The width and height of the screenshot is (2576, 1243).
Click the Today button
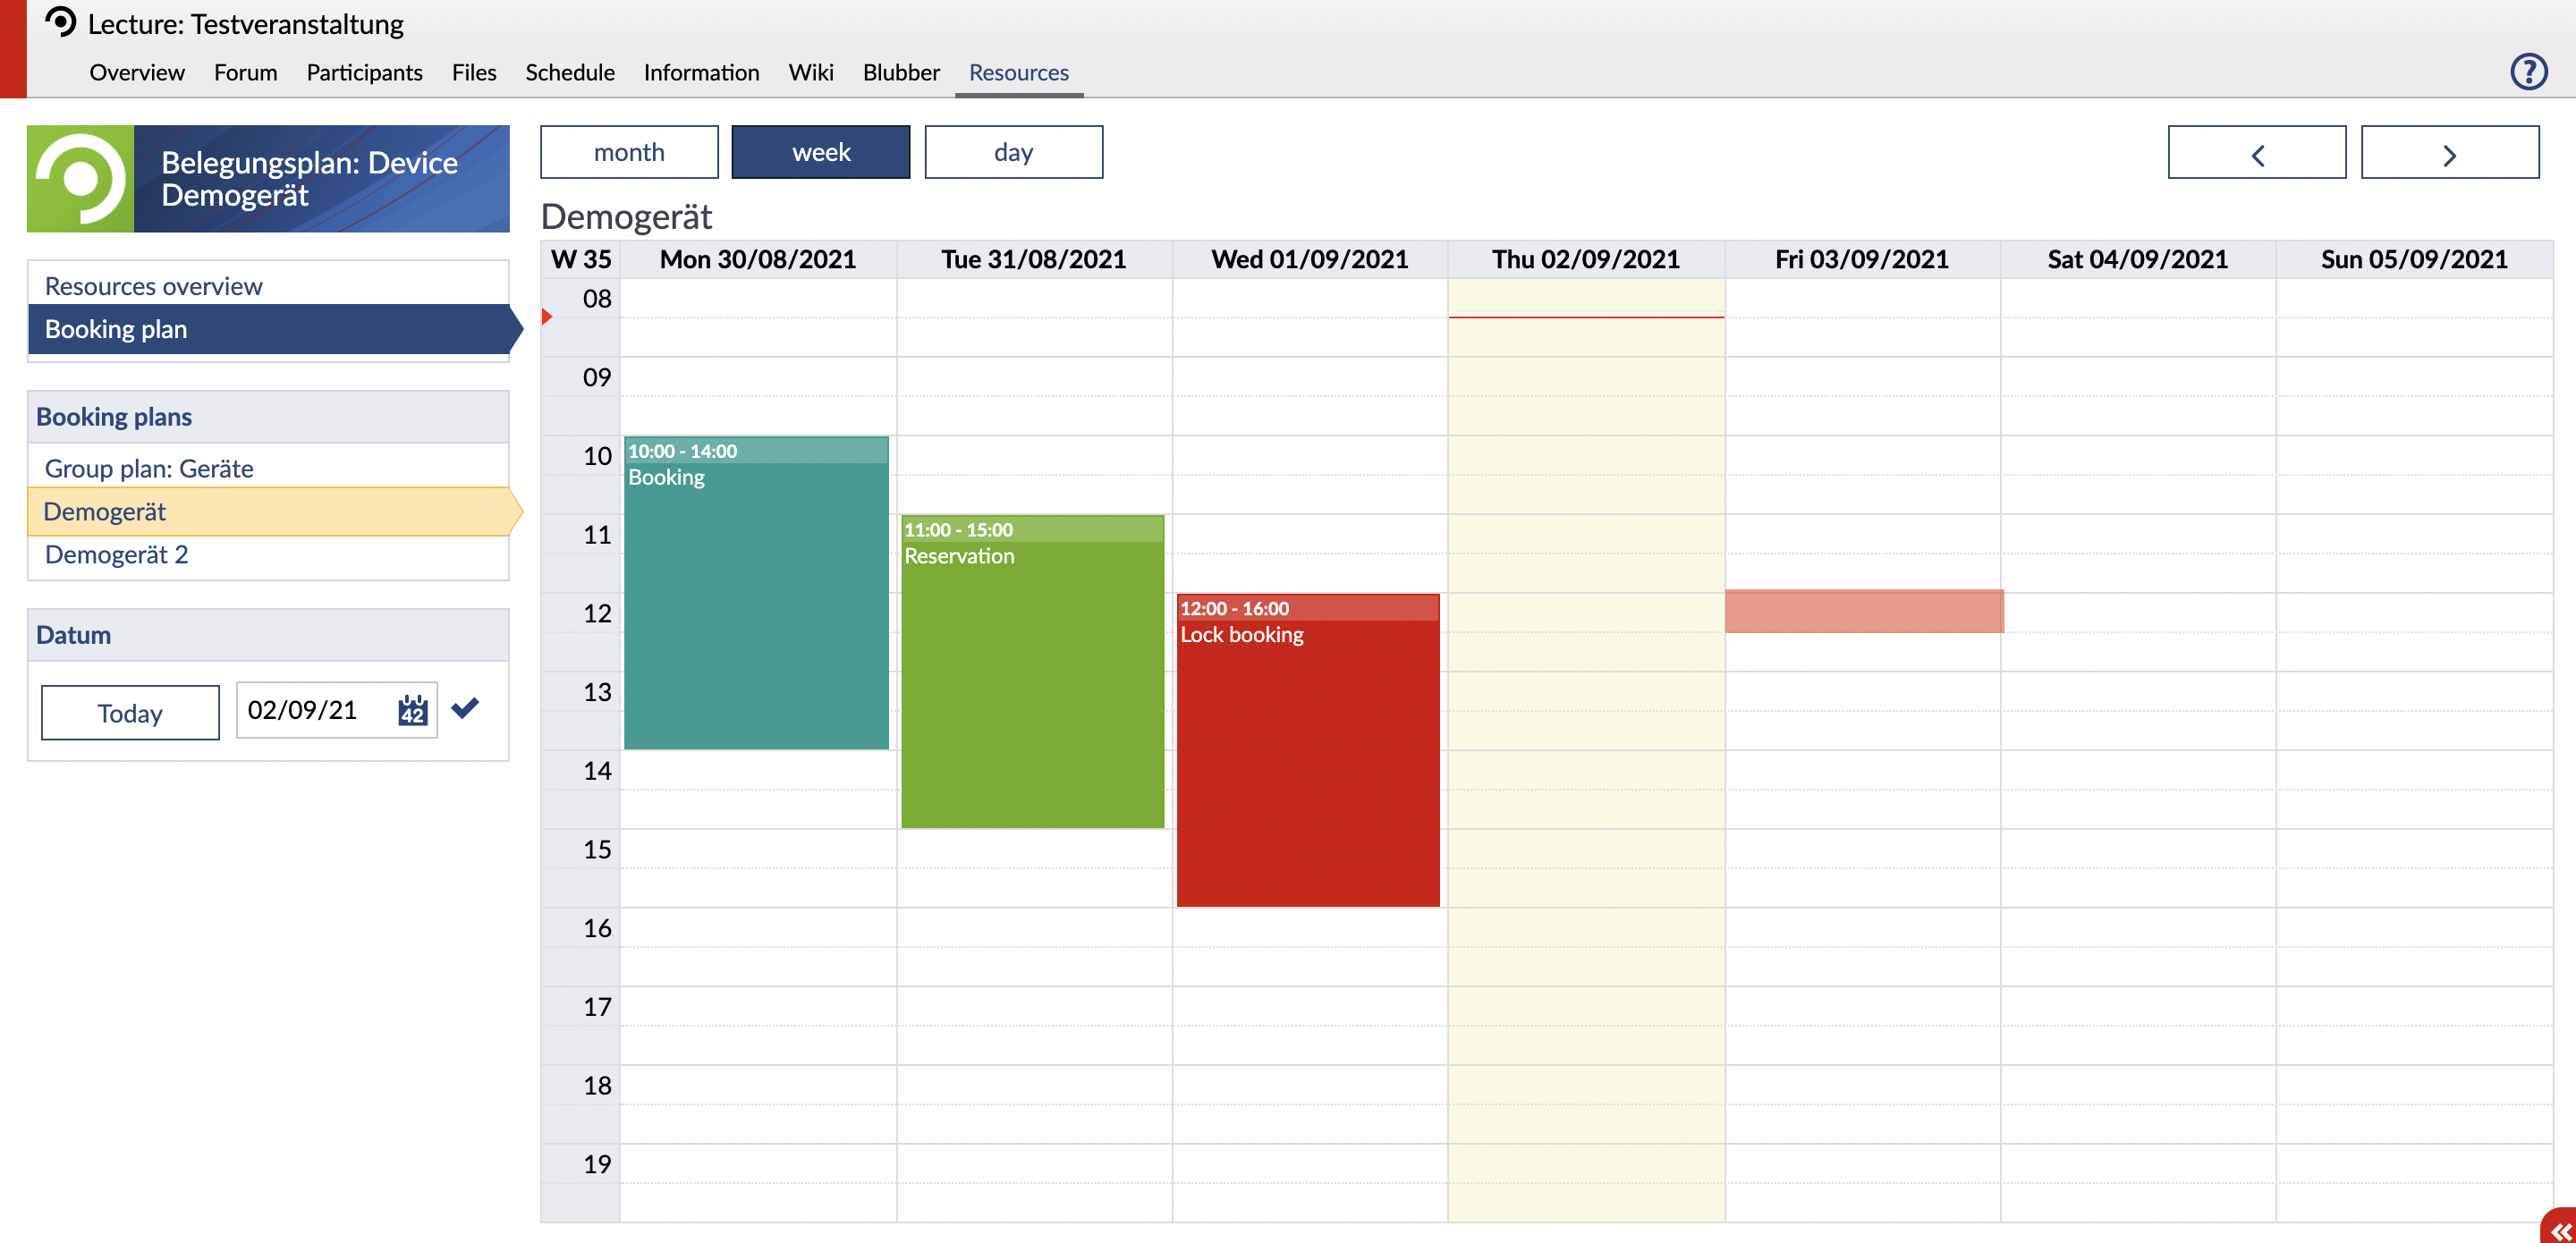pyautogui.click(x=130, y=713)
